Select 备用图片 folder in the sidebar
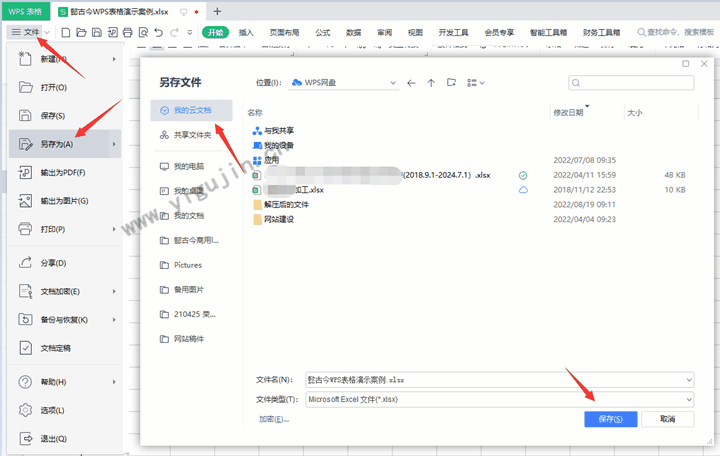Screen dimensions: 720x456 (x=191, y=290)
